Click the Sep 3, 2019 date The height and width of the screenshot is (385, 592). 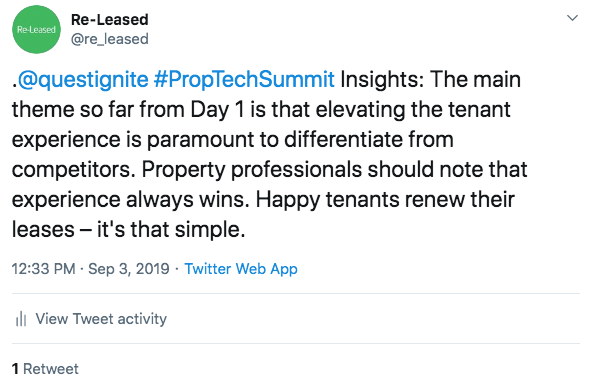(x=128, y=269)
